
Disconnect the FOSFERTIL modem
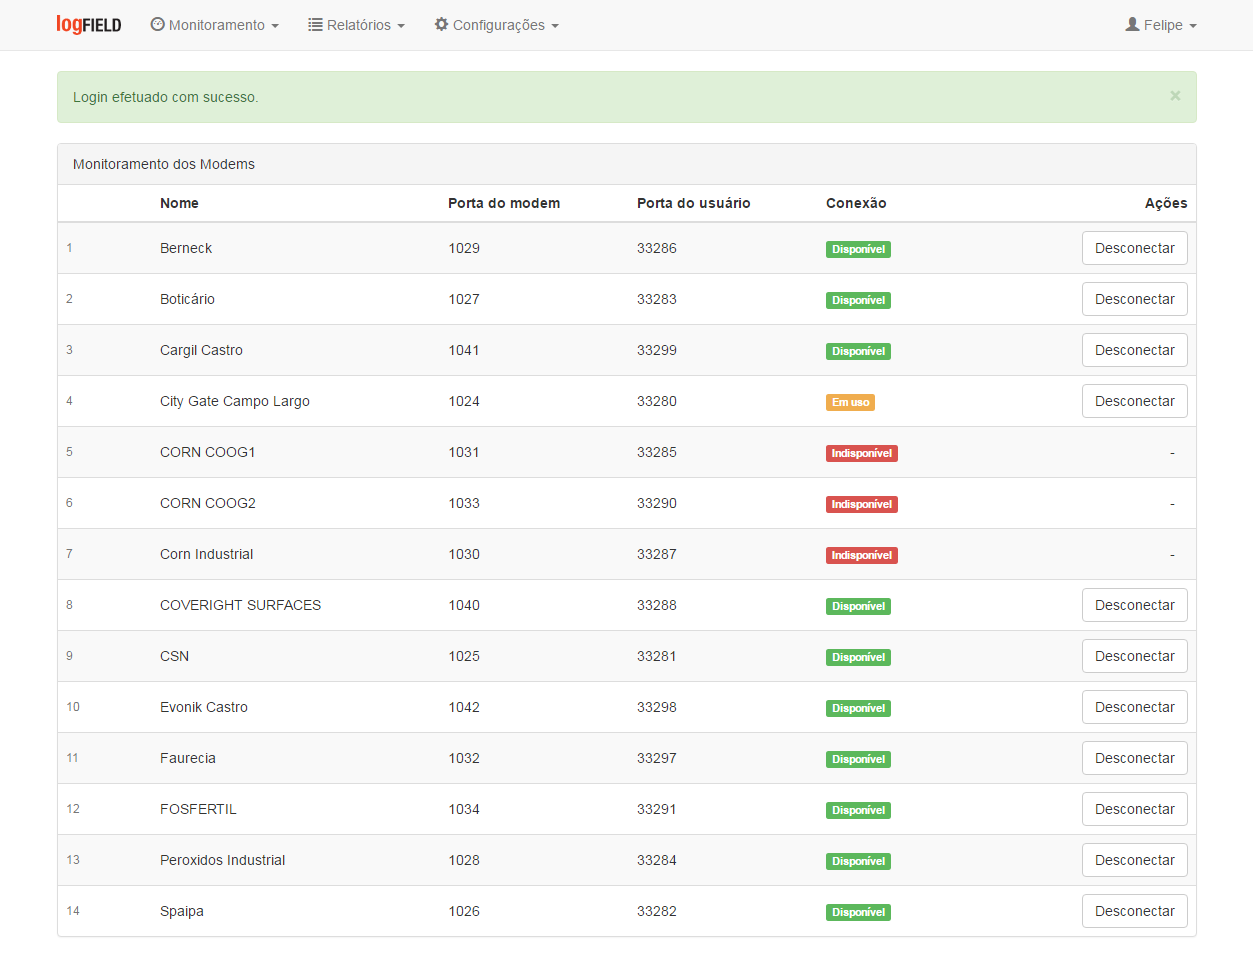pyautogui.click(x=1135, y=809)
